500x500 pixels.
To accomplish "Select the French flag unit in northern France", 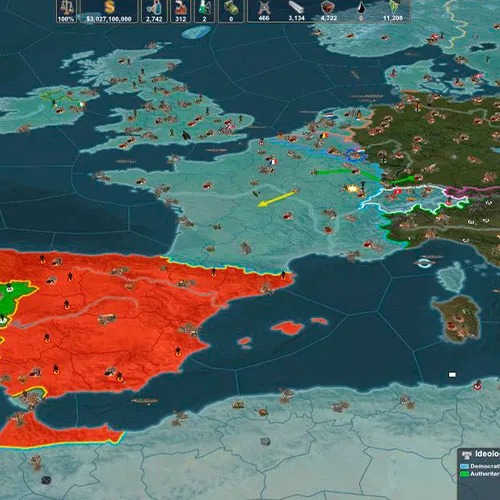I will click(x=273, y=162).
